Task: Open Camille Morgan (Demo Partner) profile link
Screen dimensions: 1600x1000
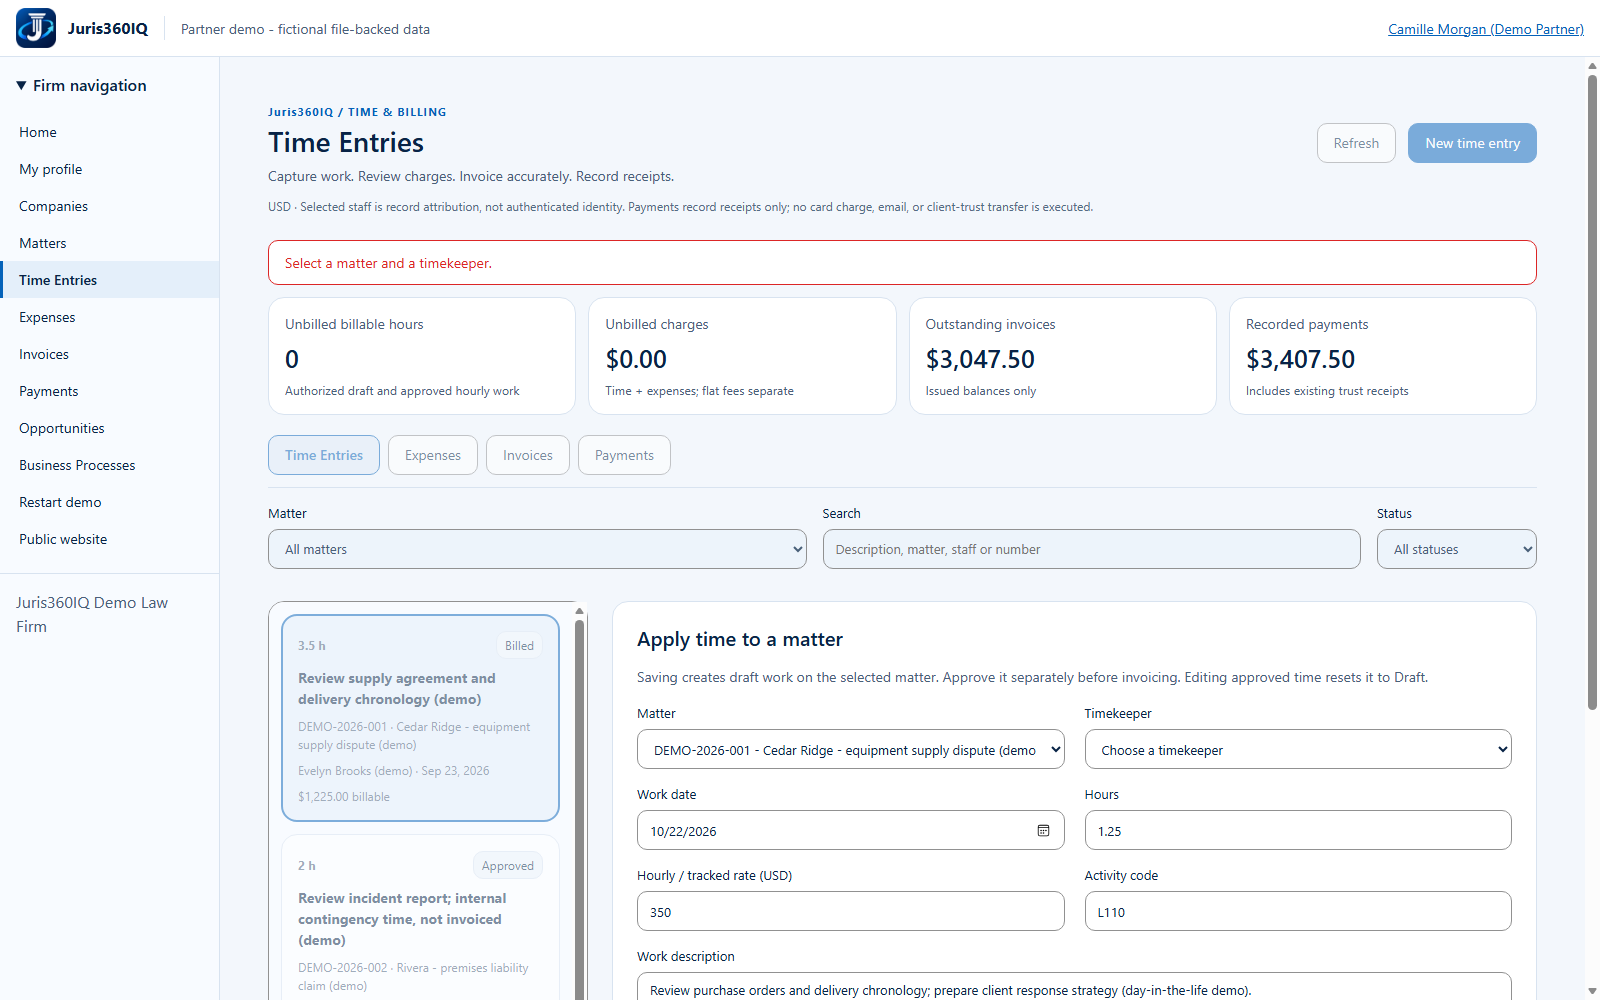Action: pos(1486,29)
